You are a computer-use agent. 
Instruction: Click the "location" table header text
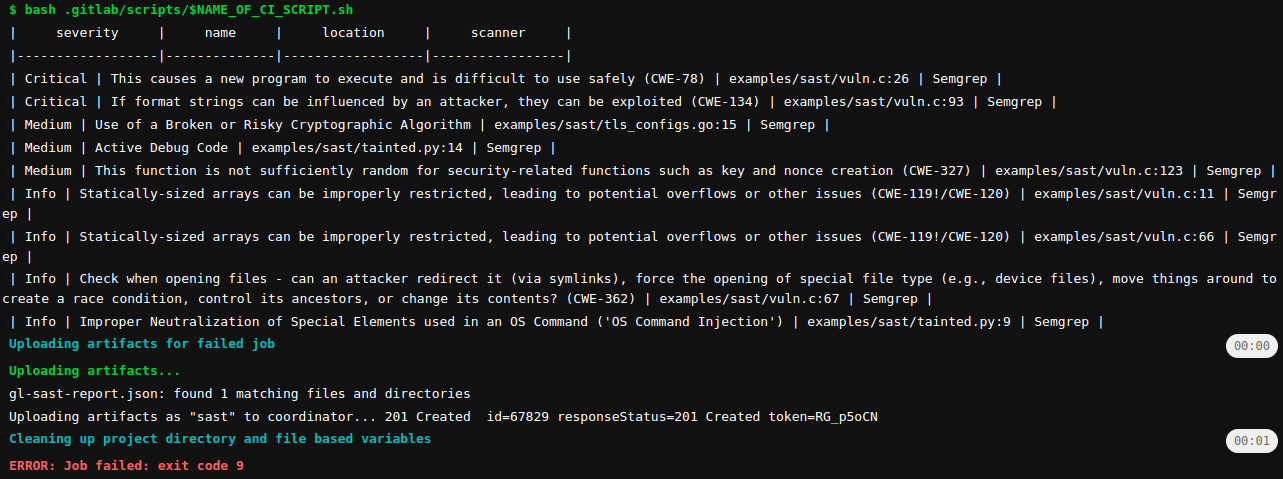[x=353, y=33]
